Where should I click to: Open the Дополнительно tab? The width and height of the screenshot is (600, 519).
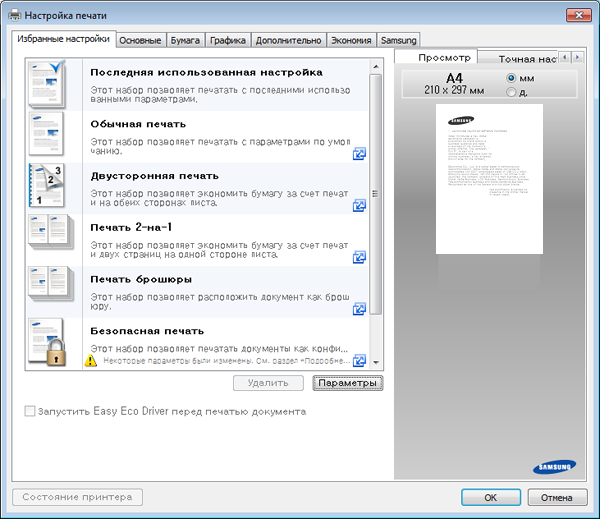pos(289,41)
